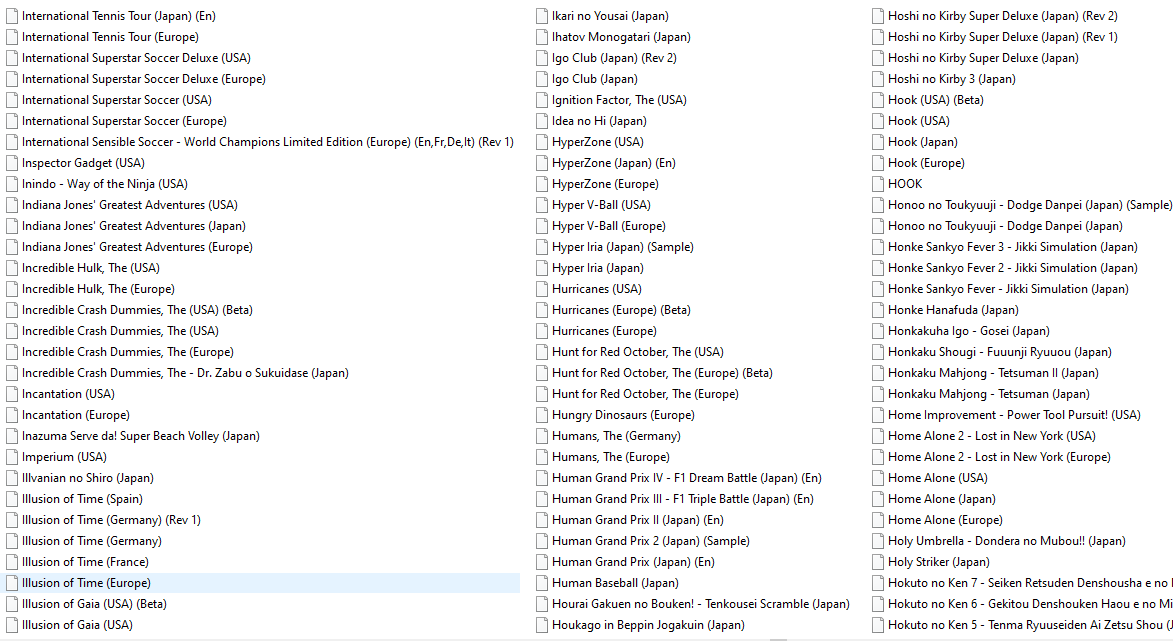The height and width of the screenshot is (641, 1173).
Task: Click the Hungry Dinosaurs (Europe) file icon
Action: tap(542, 415)
